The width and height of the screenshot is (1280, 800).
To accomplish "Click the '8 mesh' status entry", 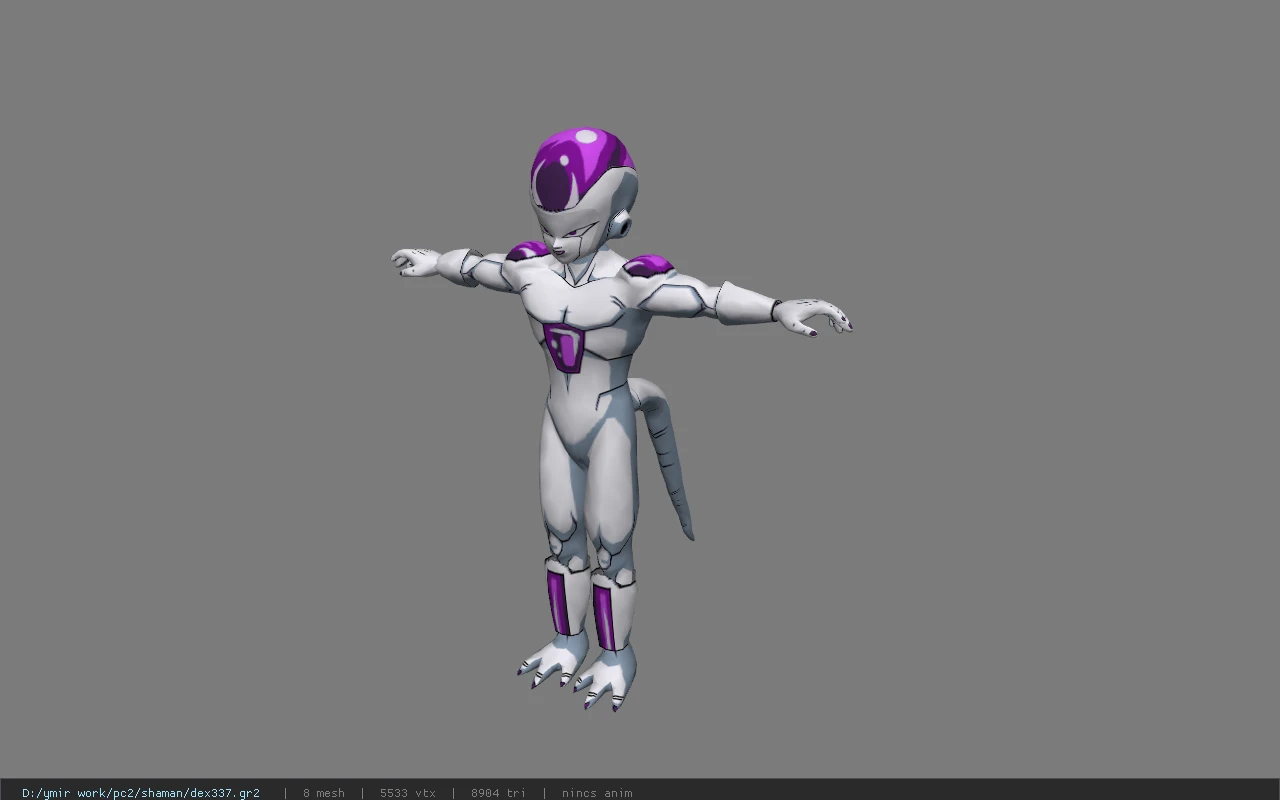I will (x=324, y=793).
